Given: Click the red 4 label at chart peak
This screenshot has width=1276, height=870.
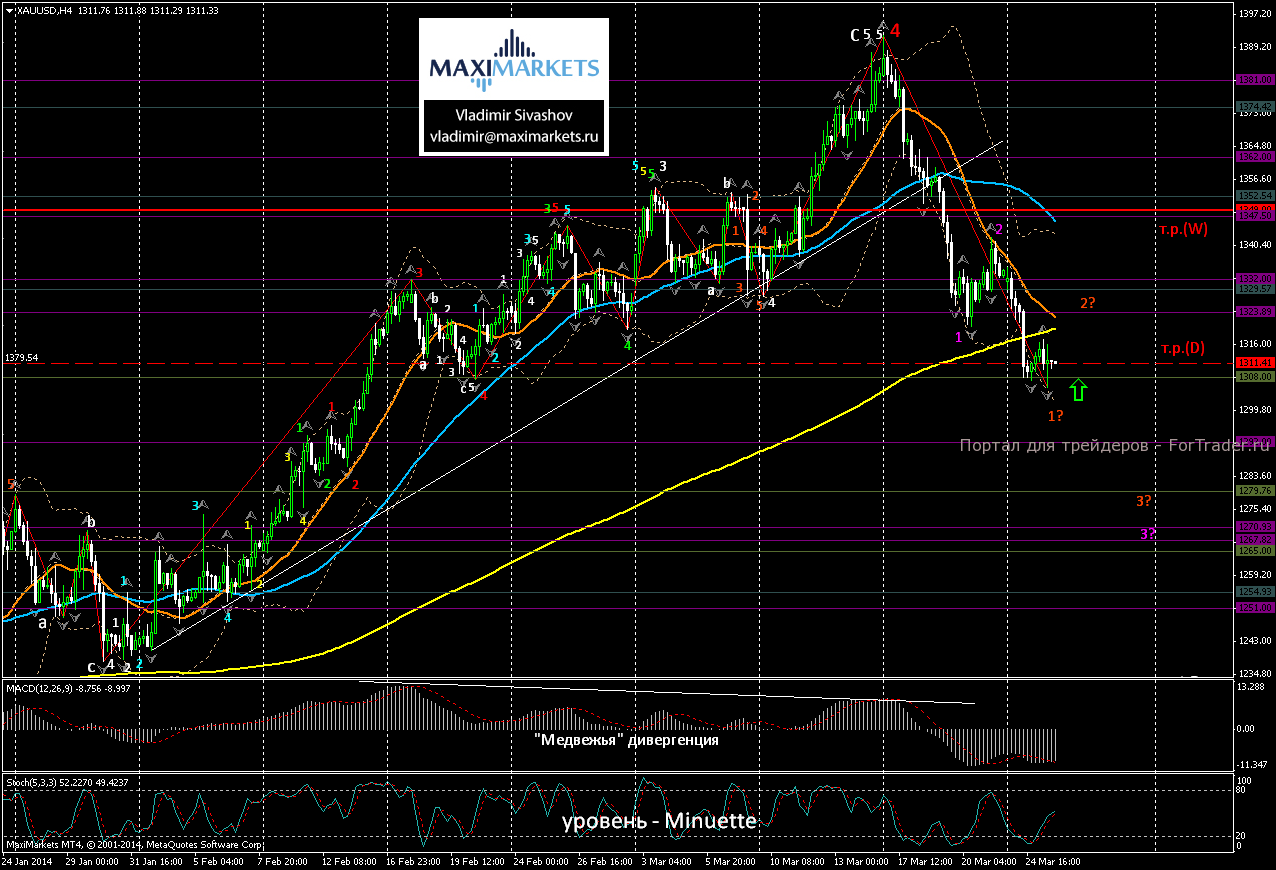Looking at the screenshot, I should [x=895, y=31].
